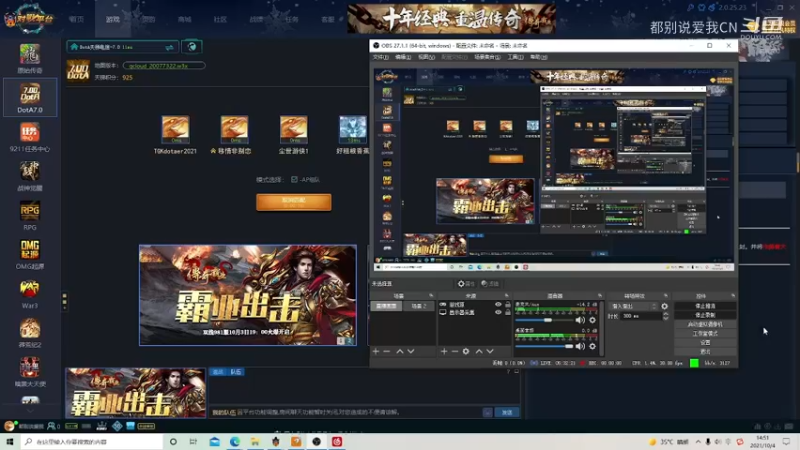The height and width of the screenshot is (450, 800).
Task: Open the 编辑 menu in OBS
Action: [403, 57]
